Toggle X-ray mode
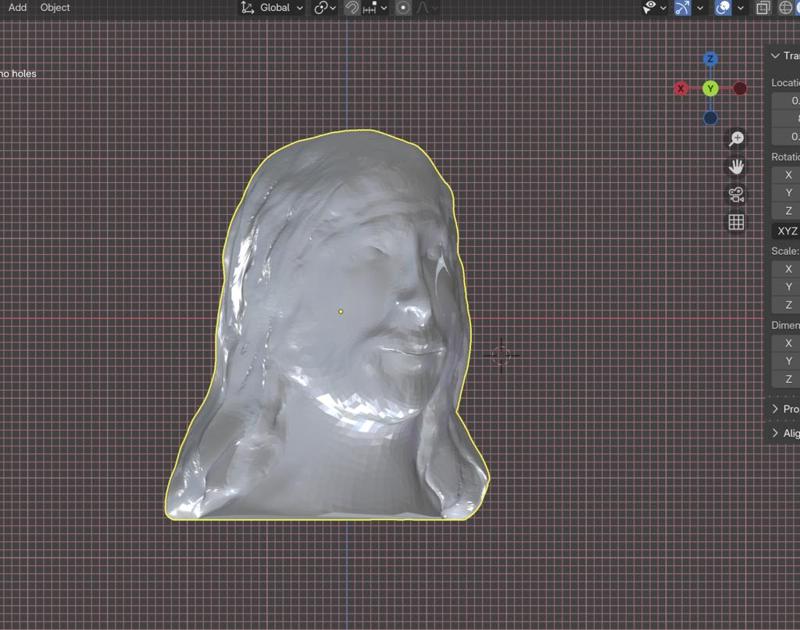This screenshot has width=800, height=630. click(763, 8)
